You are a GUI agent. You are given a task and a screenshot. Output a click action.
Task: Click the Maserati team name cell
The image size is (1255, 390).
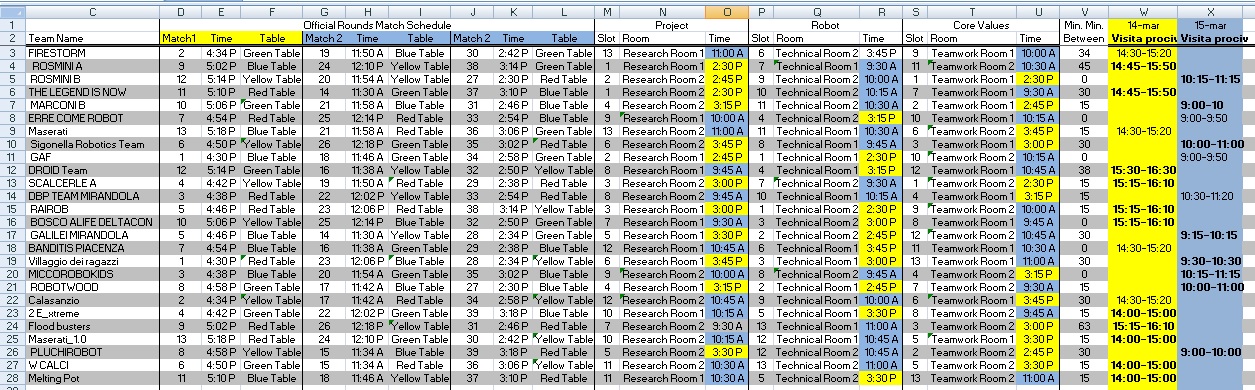click(x=93, y=130)
